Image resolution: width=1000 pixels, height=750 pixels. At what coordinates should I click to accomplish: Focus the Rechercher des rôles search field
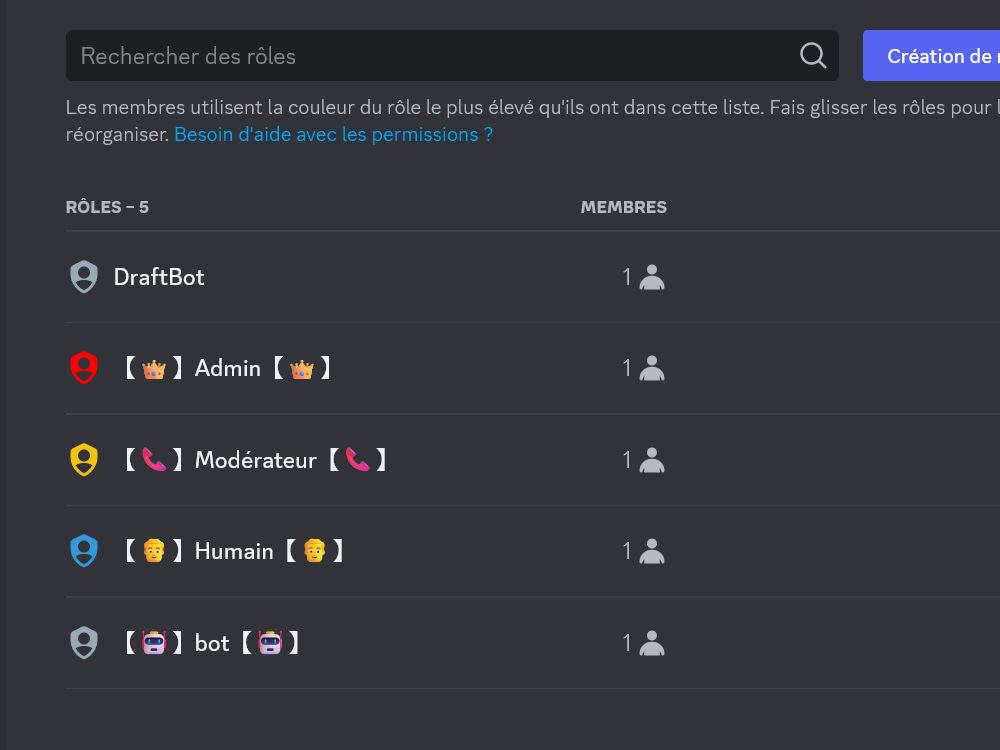(x=452, y=55)
